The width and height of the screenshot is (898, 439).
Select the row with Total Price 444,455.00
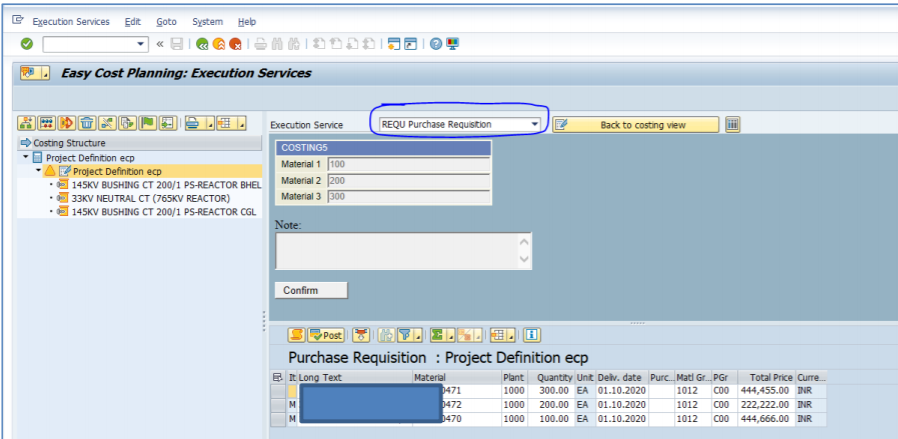click(x=278, y=391)
